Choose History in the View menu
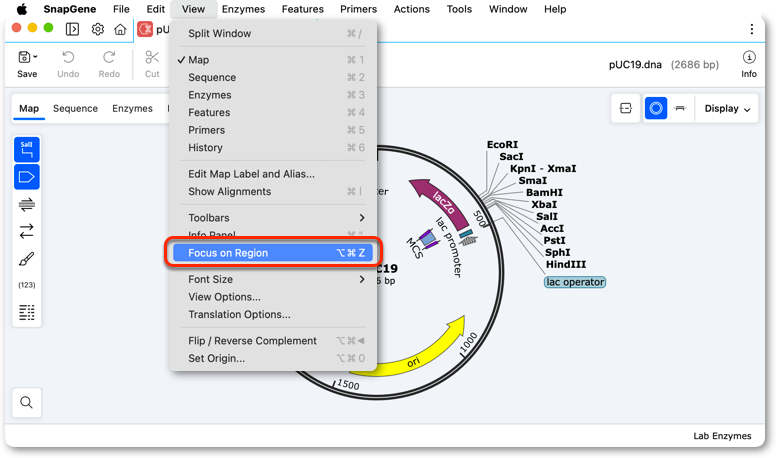This screenshot has height=458, width=776. (273, 148)
